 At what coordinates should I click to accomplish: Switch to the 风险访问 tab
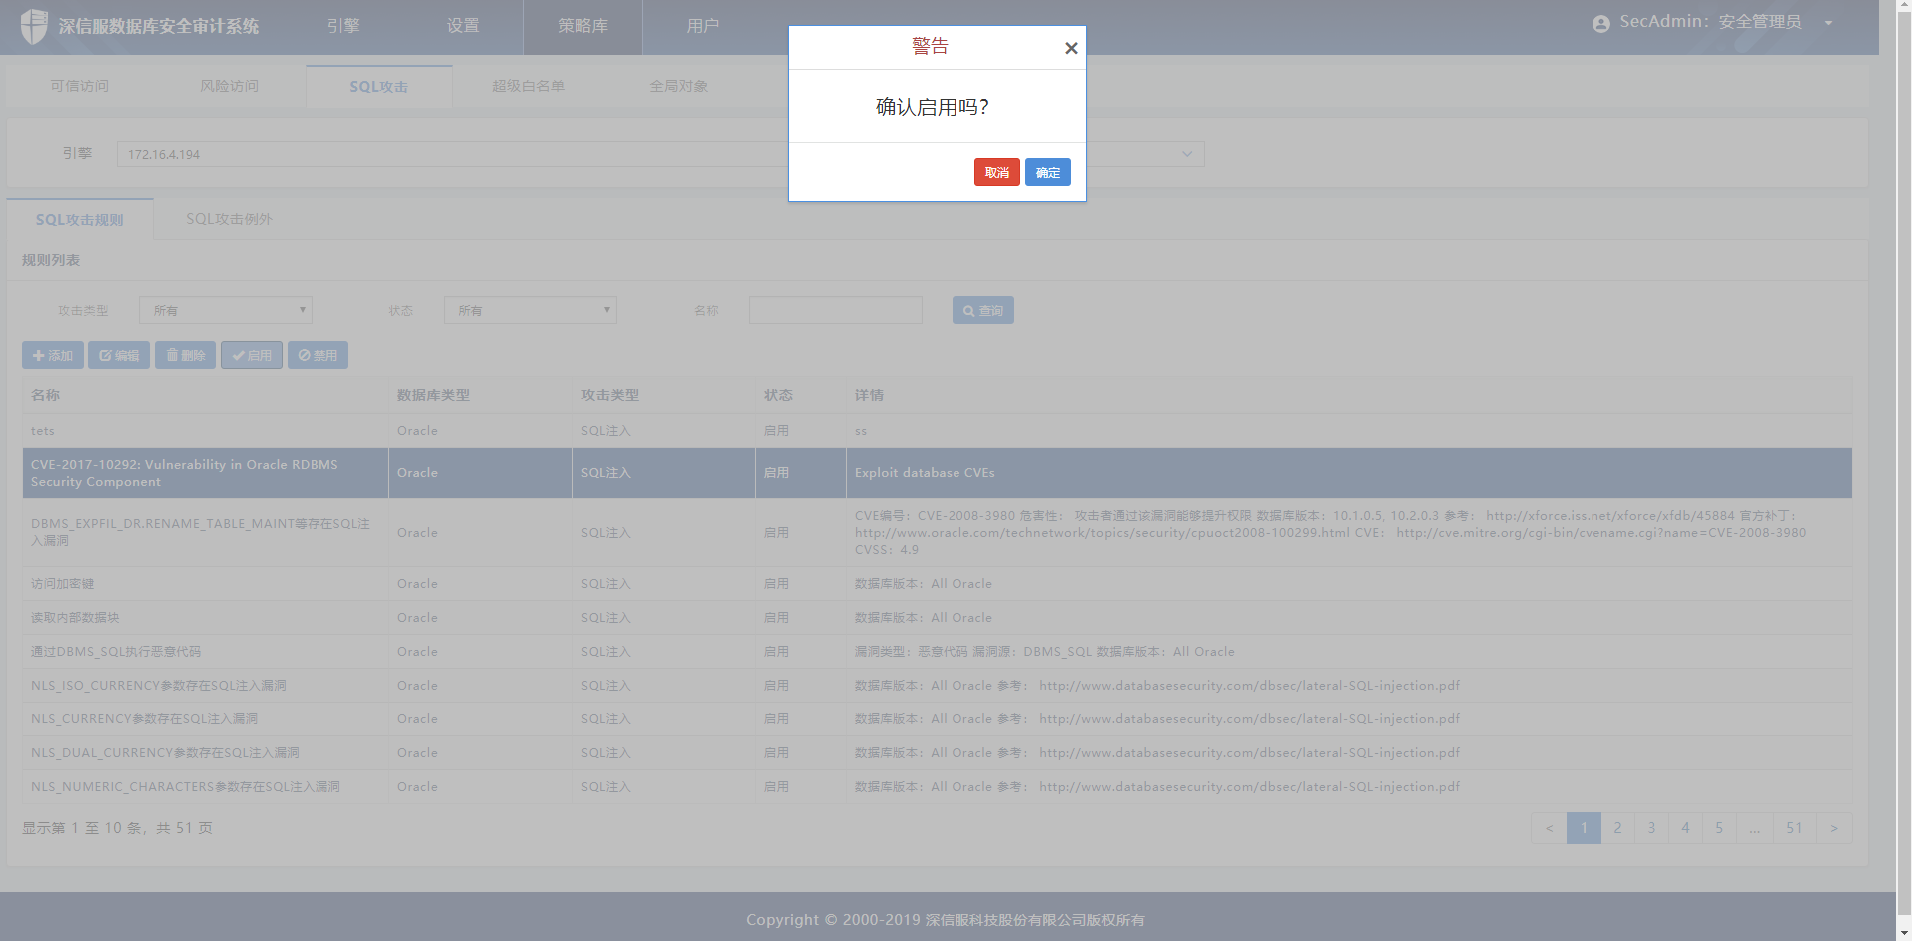click(x=229, y=87)
